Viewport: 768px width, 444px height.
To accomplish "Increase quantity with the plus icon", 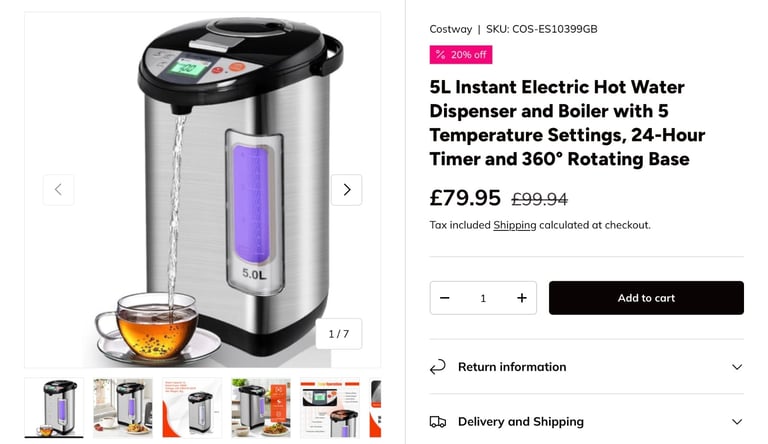I will [522, 298].
